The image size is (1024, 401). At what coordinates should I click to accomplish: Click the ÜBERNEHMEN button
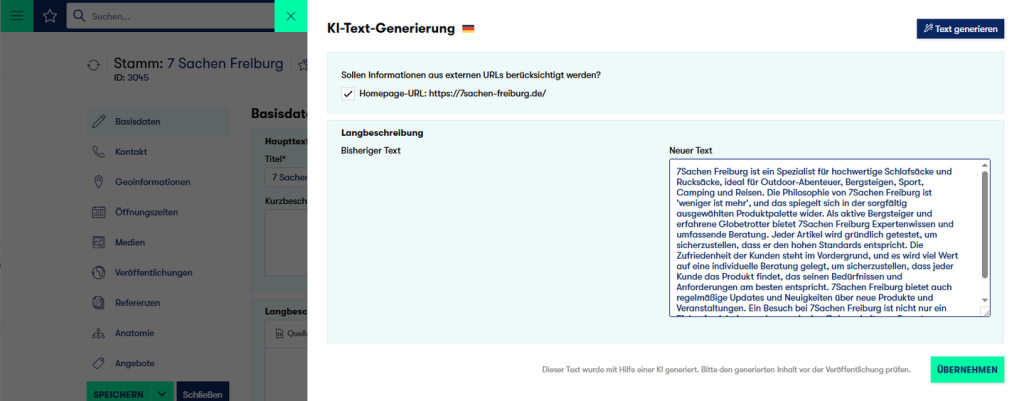tap(967, 370)
